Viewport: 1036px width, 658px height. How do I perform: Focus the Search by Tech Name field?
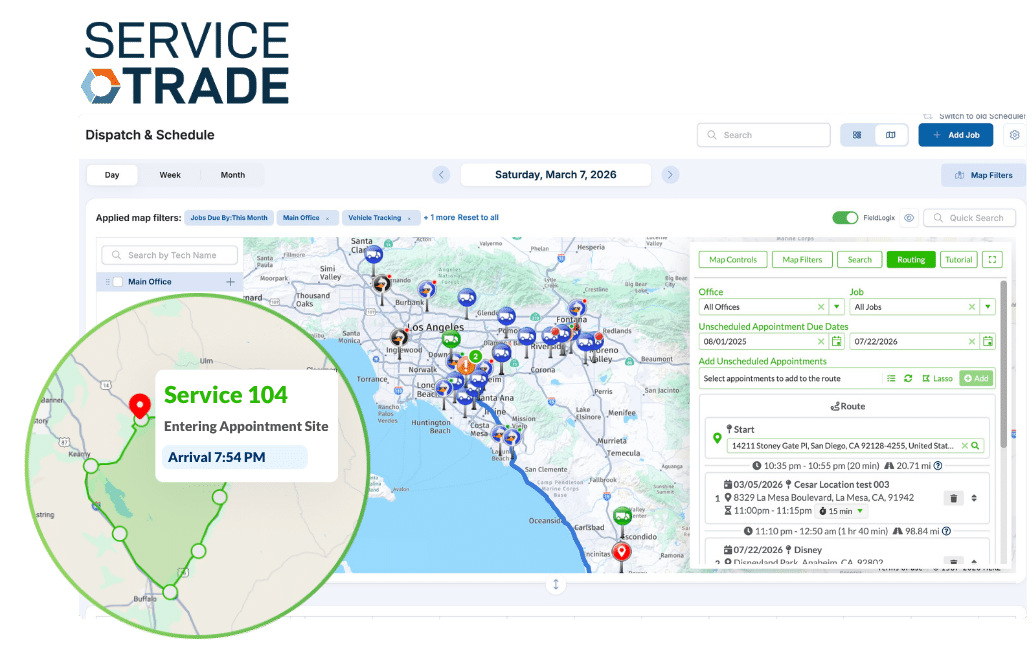click(x=170, y=255)
